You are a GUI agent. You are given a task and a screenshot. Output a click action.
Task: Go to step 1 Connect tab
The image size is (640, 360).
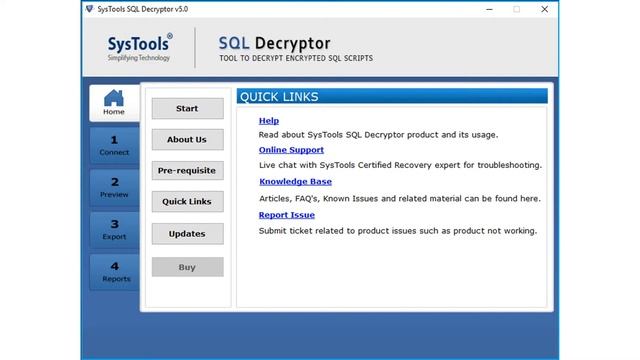click(x=114, y=145)
